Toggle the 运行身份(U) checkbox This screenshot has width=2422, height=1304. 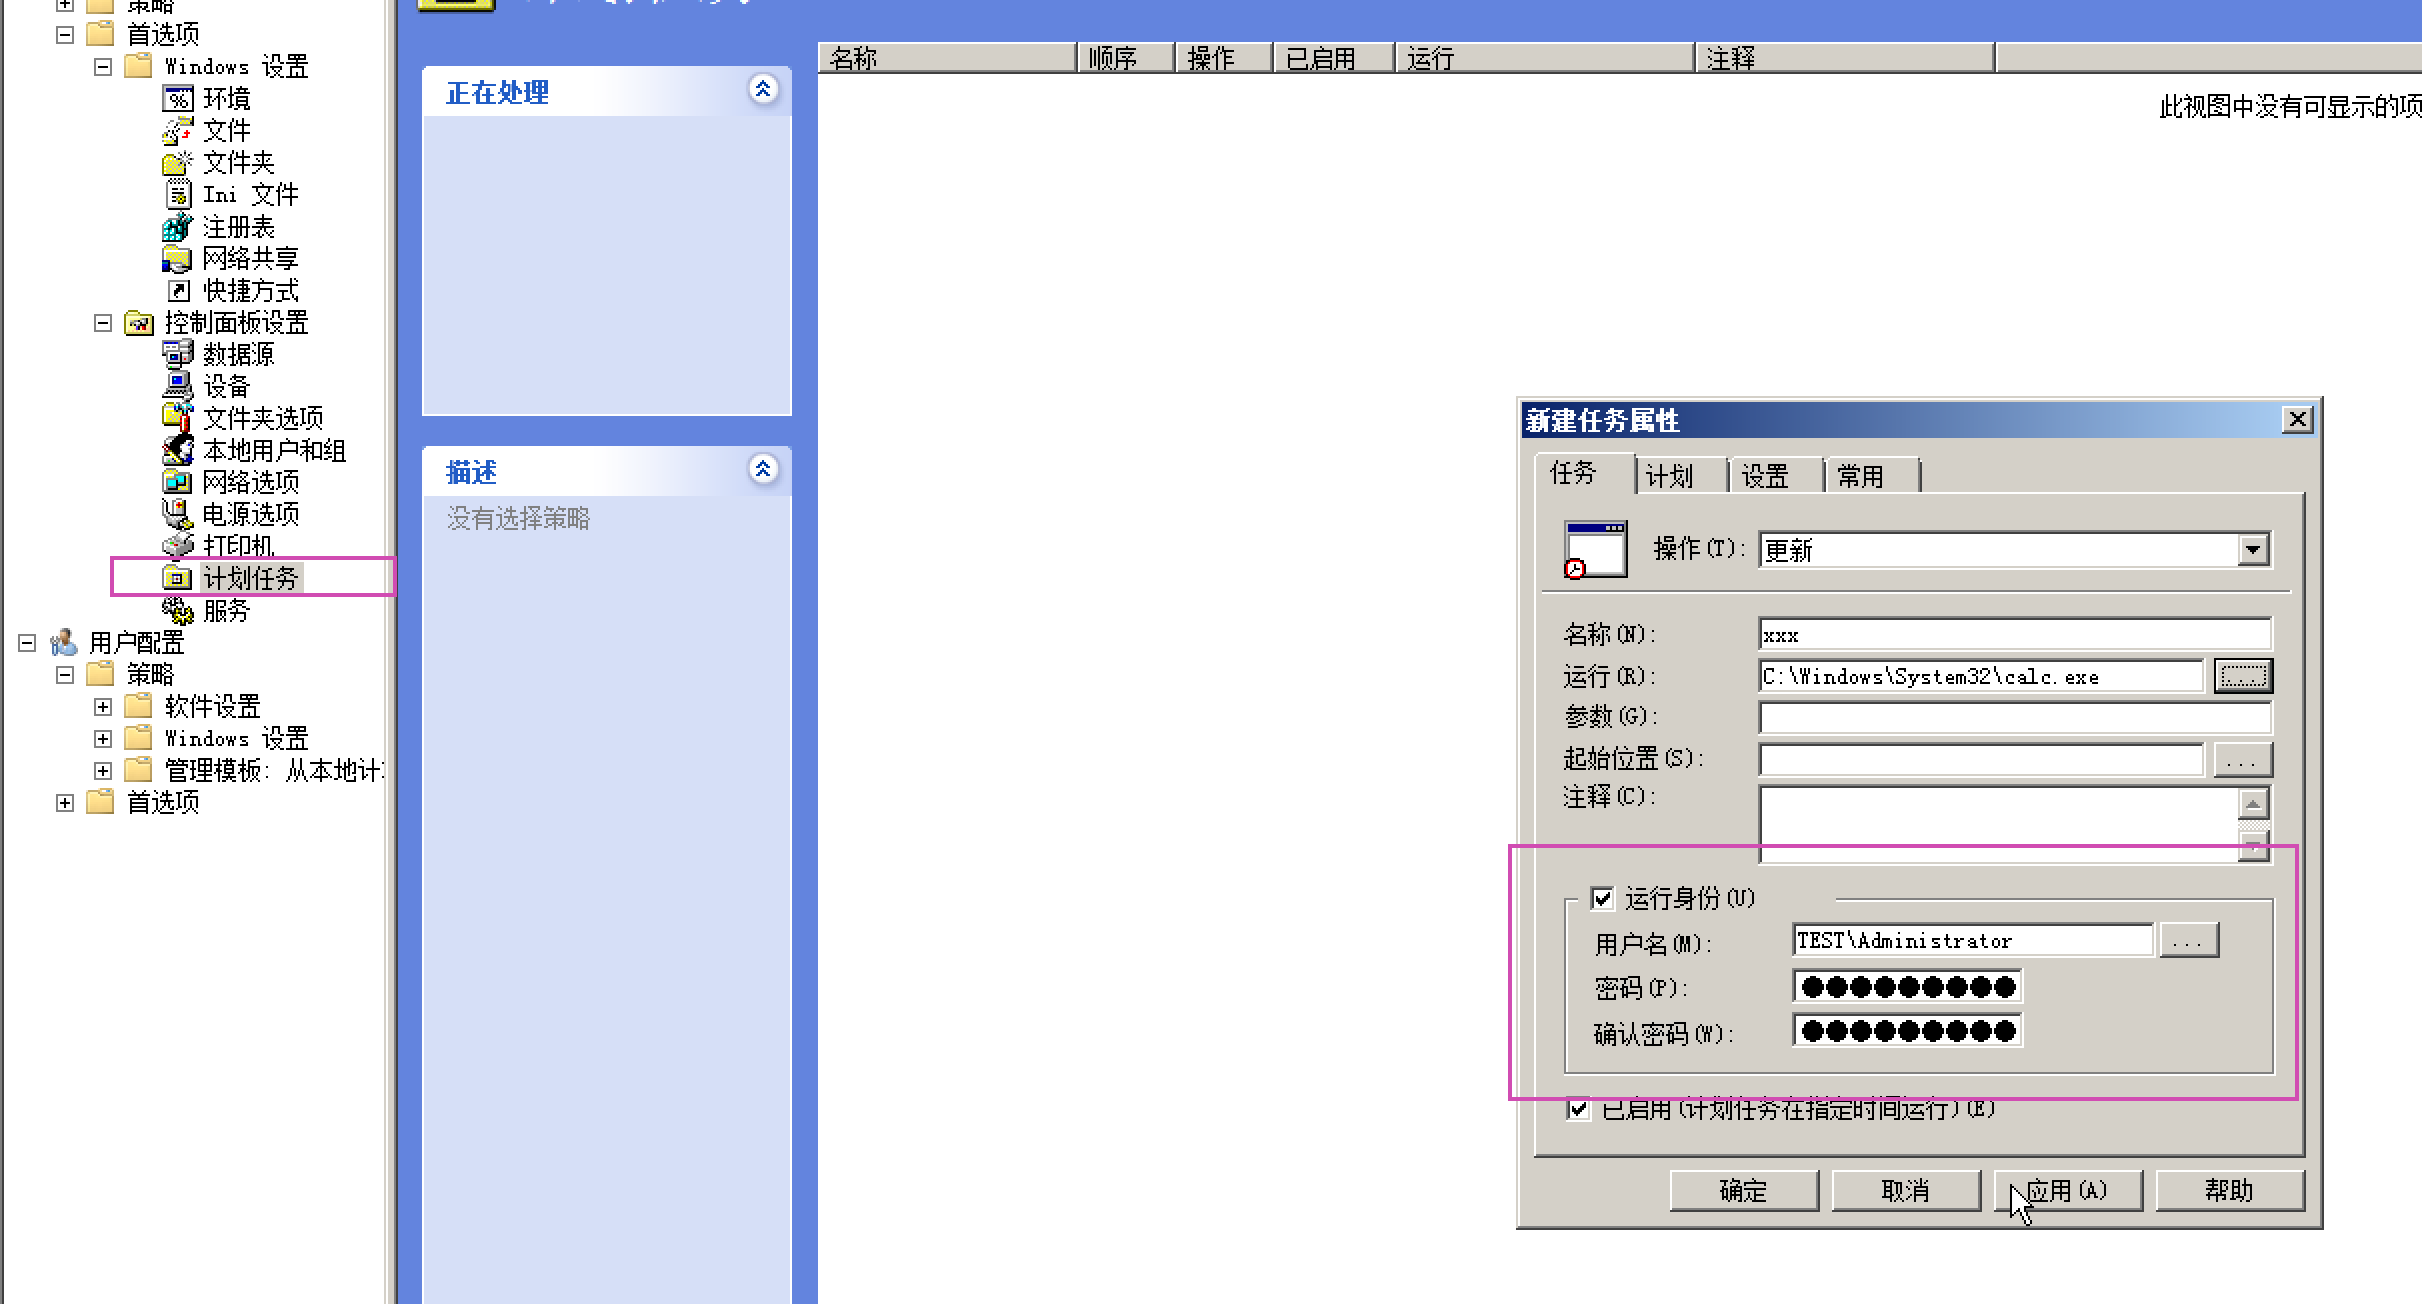click(1604, 898)
